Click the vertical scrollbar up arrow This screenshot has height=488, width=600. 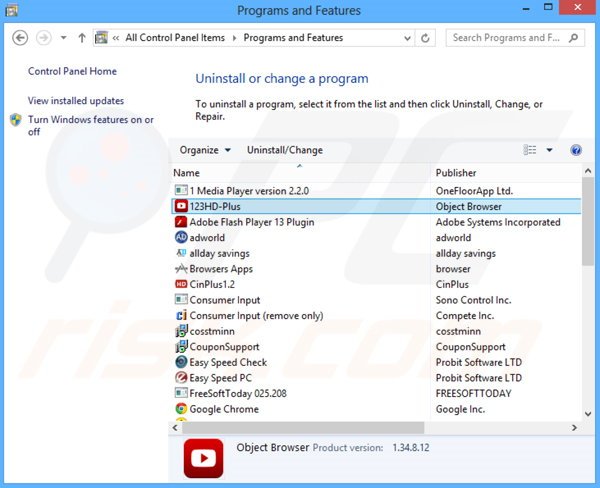[588, 171]
